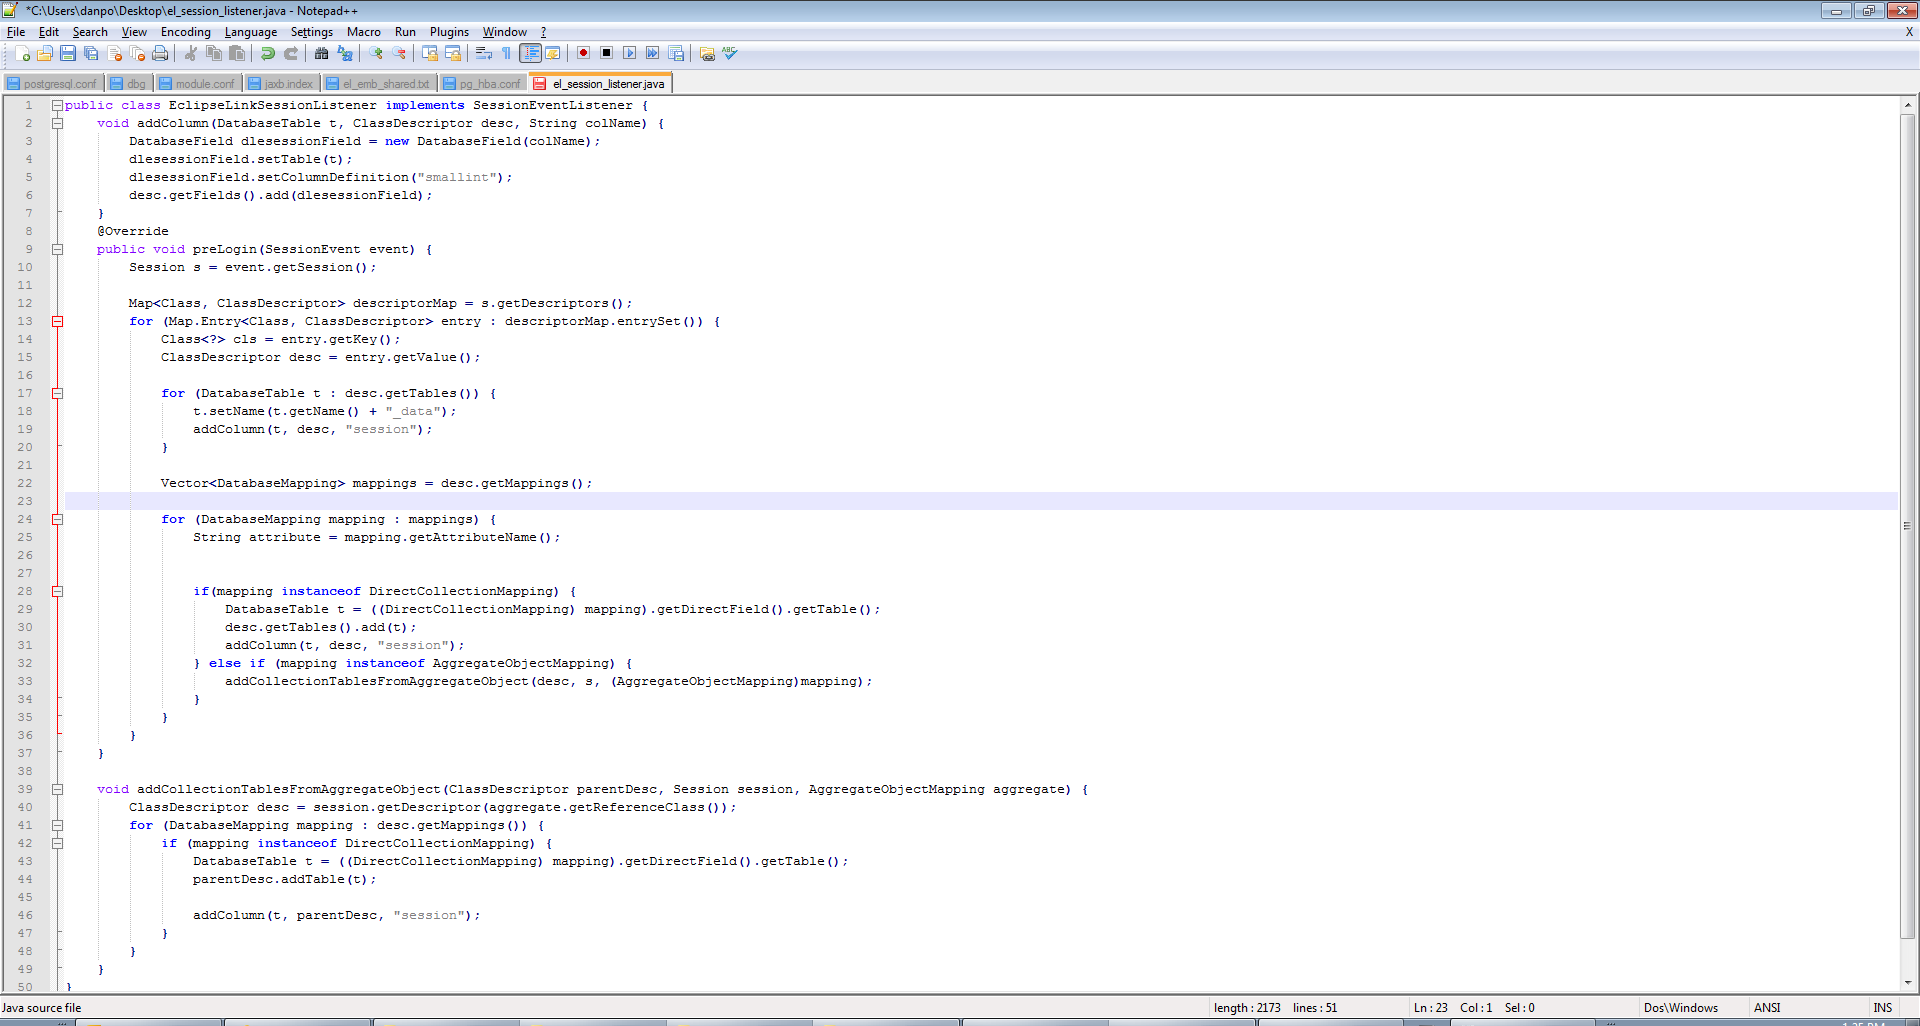Collapse preLogin method fold at line 9
Image resolution: width=1920 pixels, height=1026 pixels.
(x=57, y=249)
